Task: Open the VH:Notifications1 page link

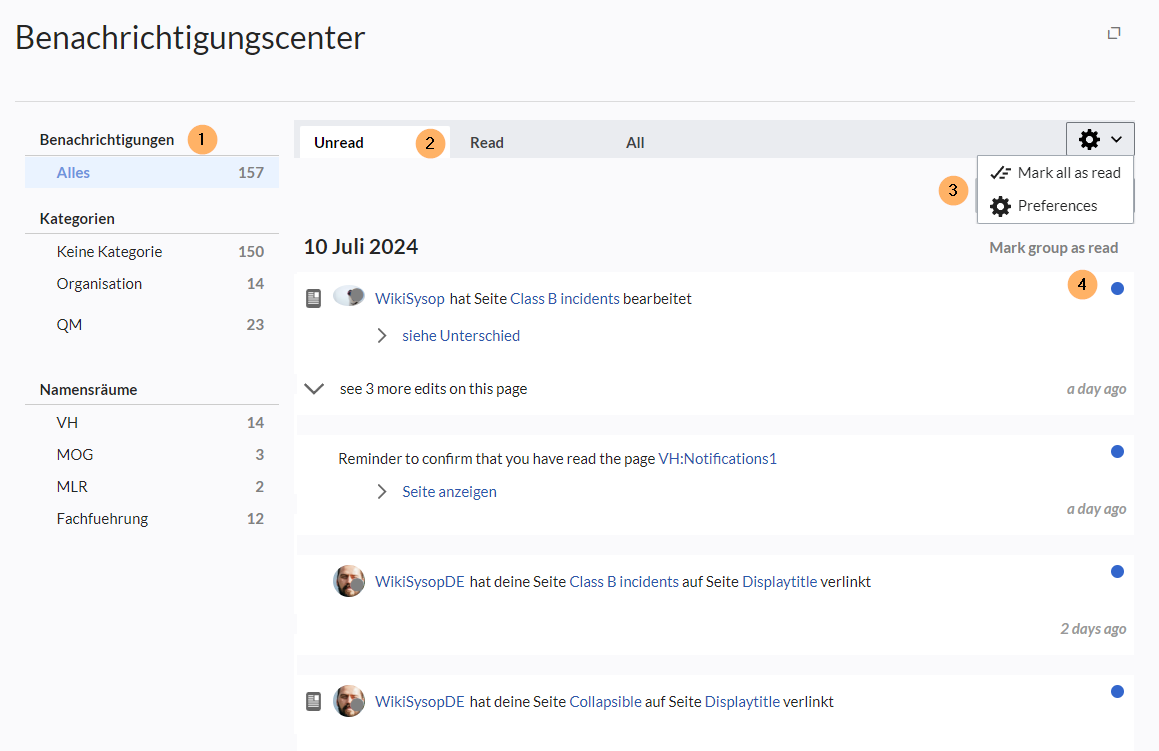Action: coord(717,459)
